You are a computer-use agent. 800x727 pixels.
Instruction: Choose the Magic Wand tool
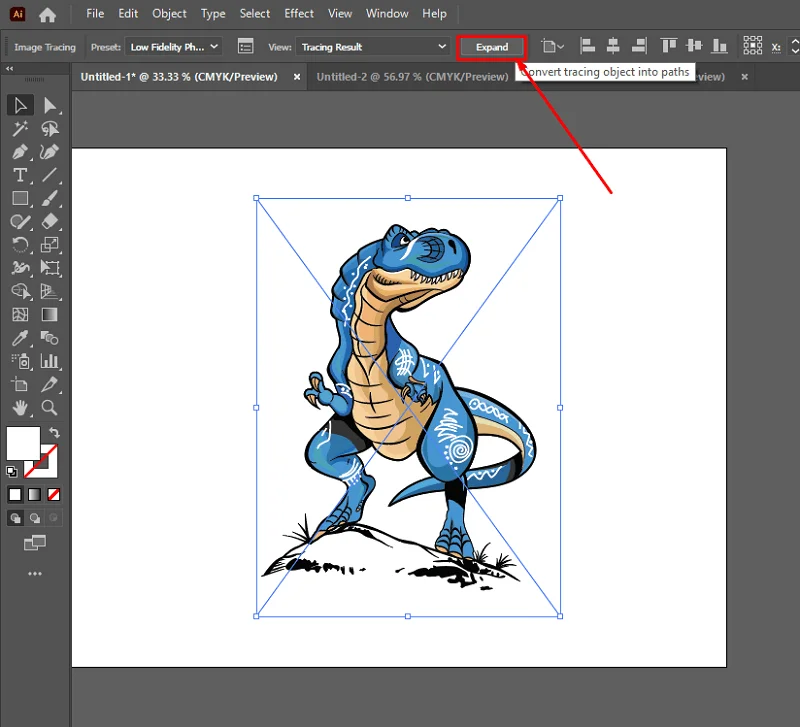20,129
